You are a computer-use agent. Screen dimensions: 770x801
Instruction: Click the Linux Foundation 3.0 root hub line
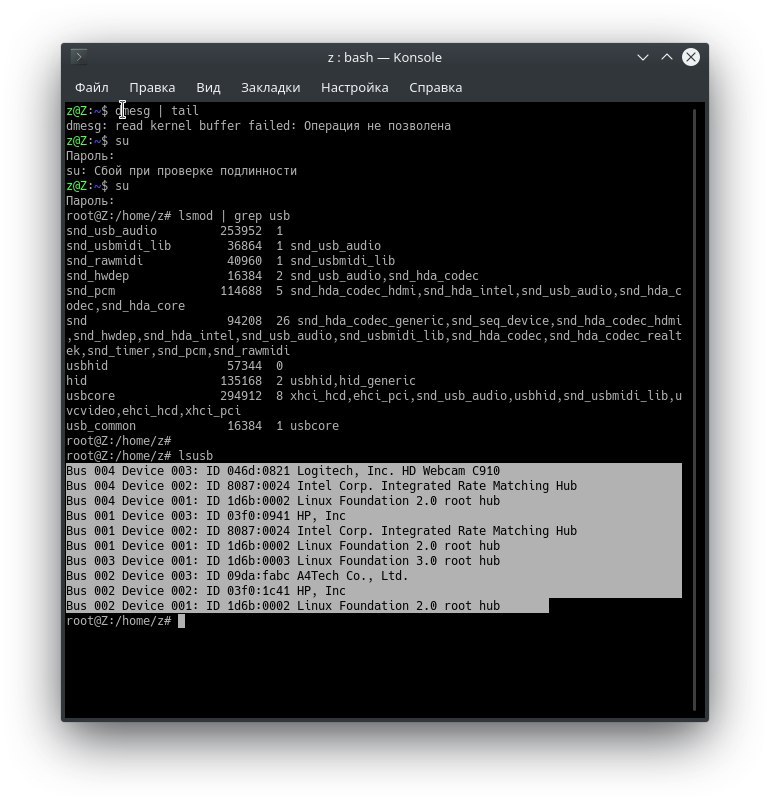[283, 560]
